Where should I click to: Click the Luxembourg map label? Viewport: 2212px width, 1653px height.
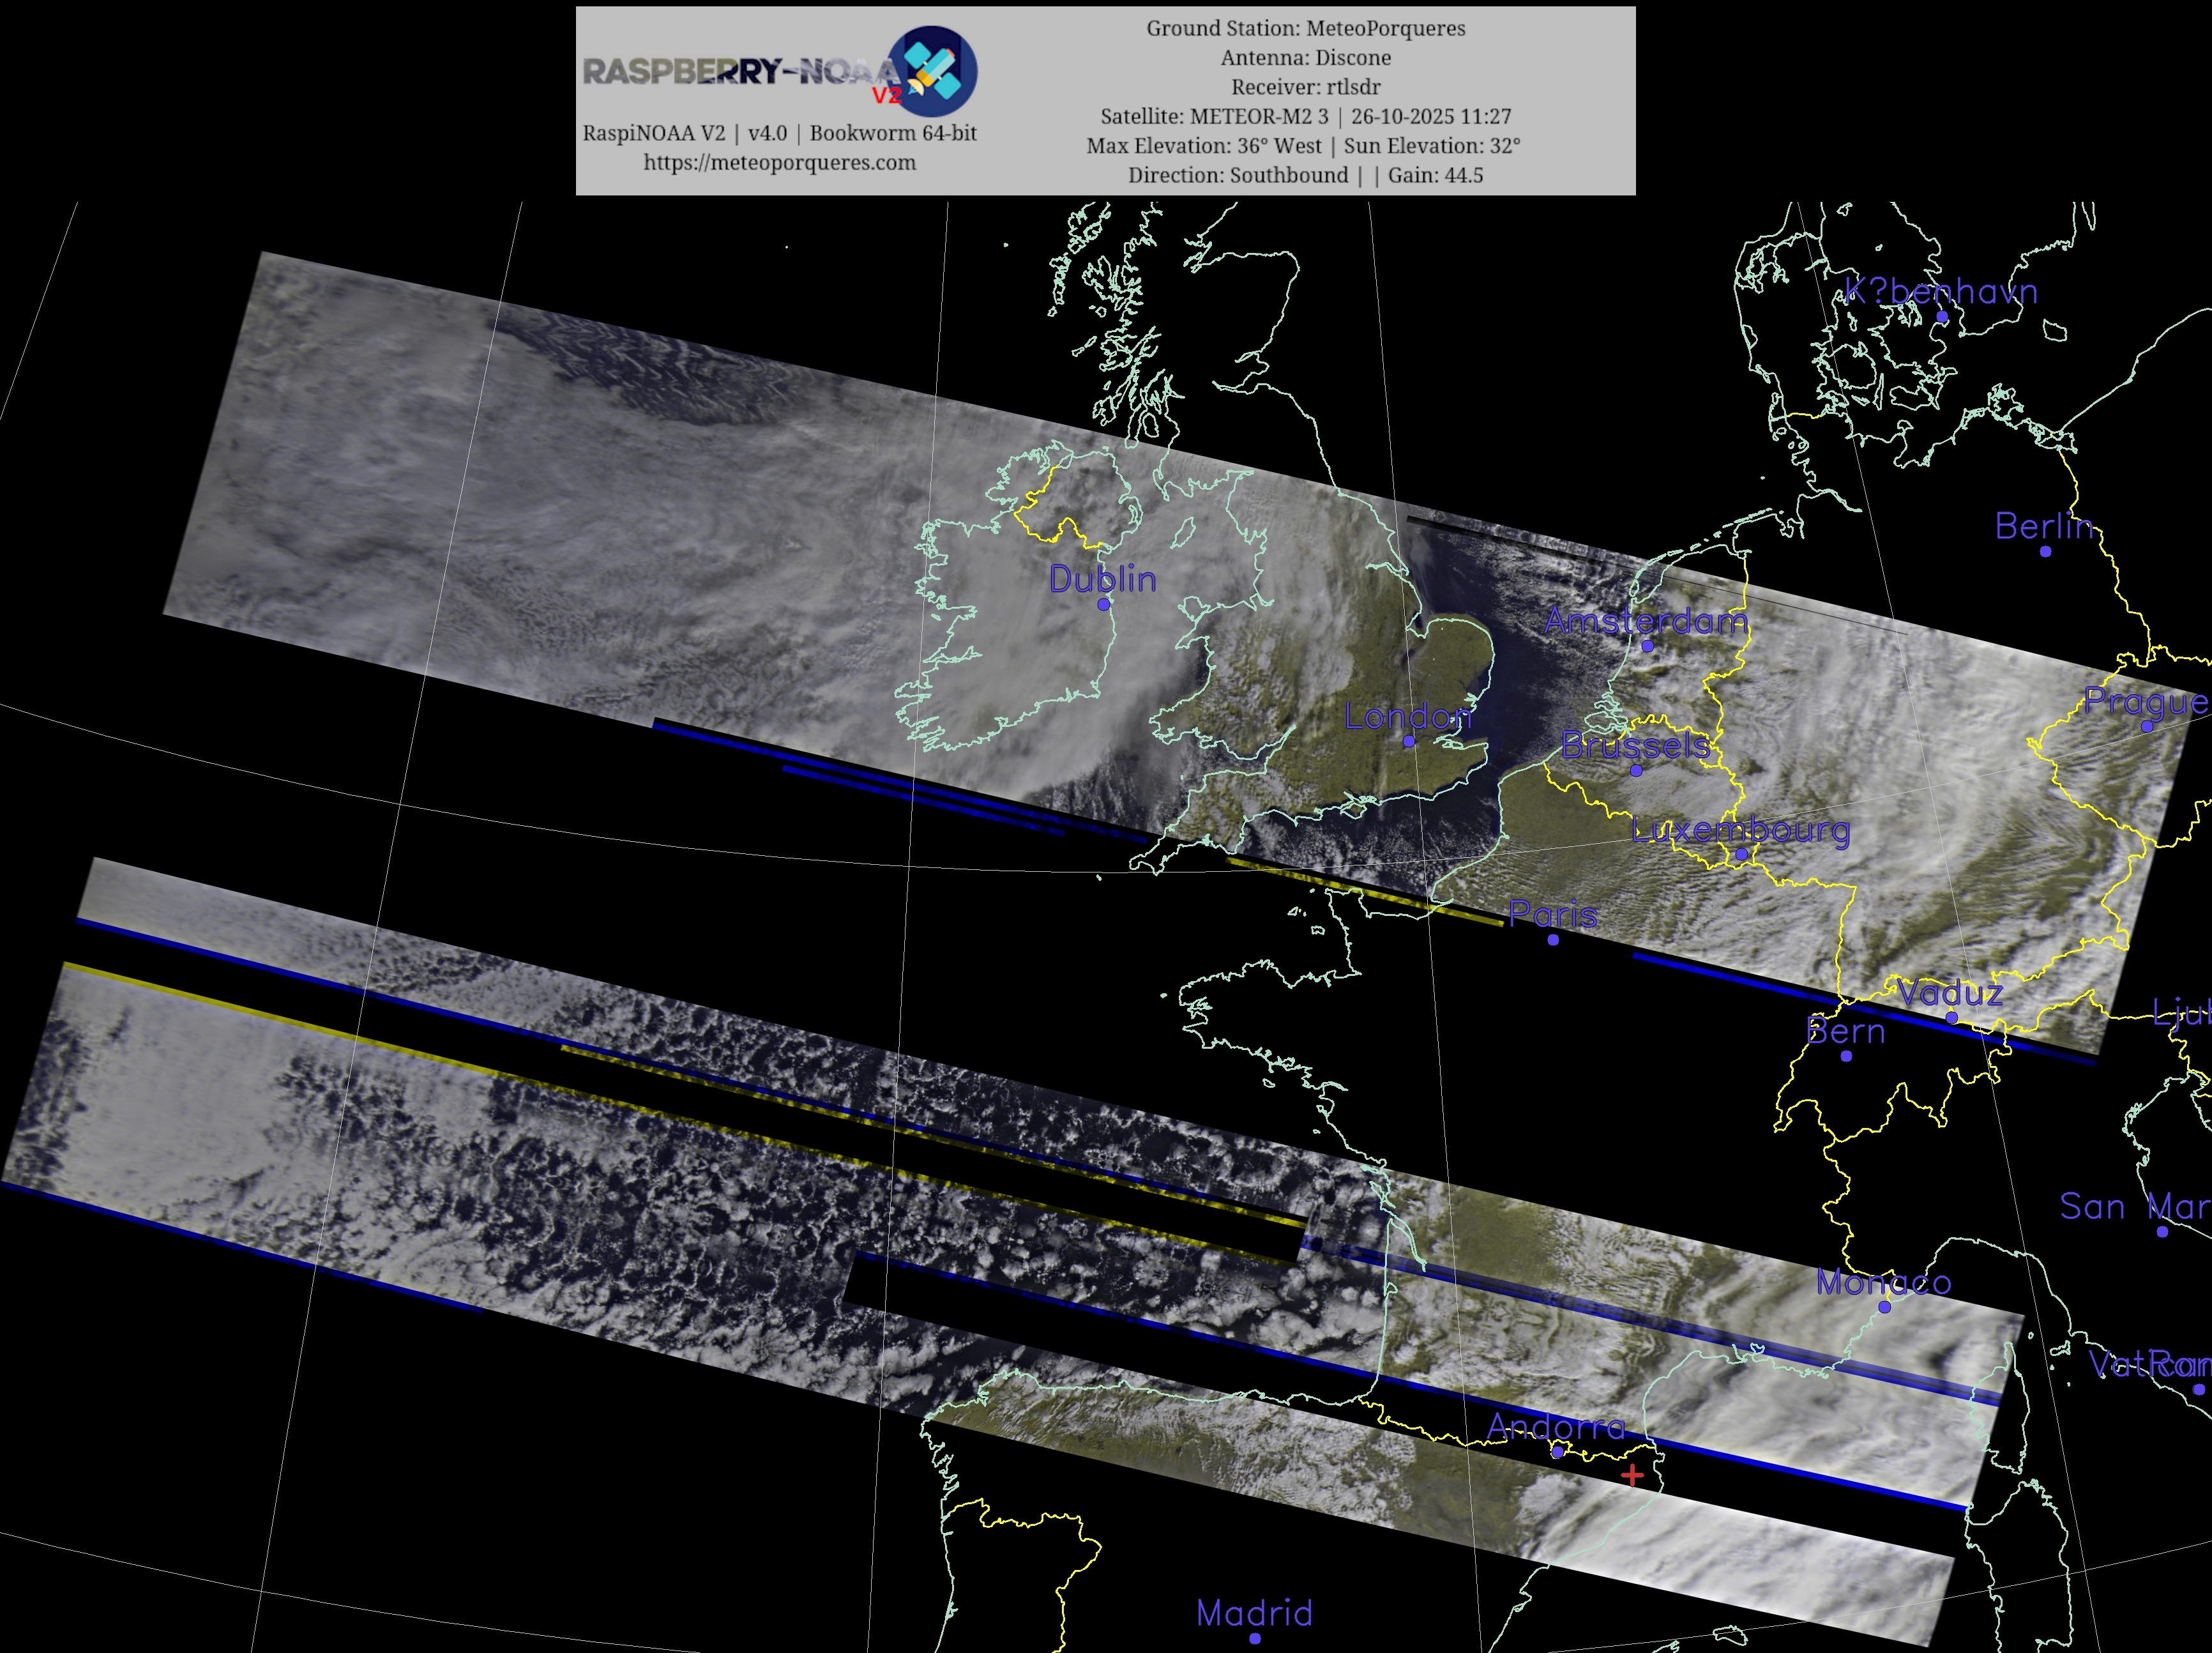pyautogui.click(x=1740, y=829)
